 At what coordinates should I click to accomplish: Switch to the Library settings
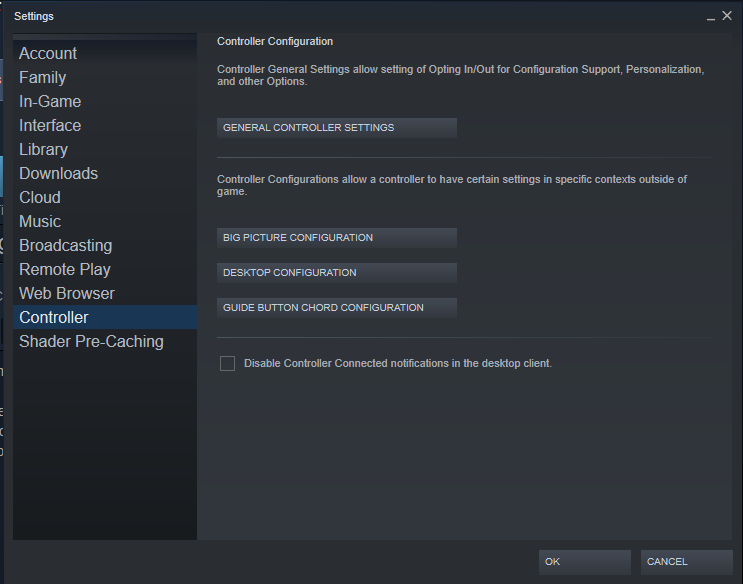[x=44, y=150]
